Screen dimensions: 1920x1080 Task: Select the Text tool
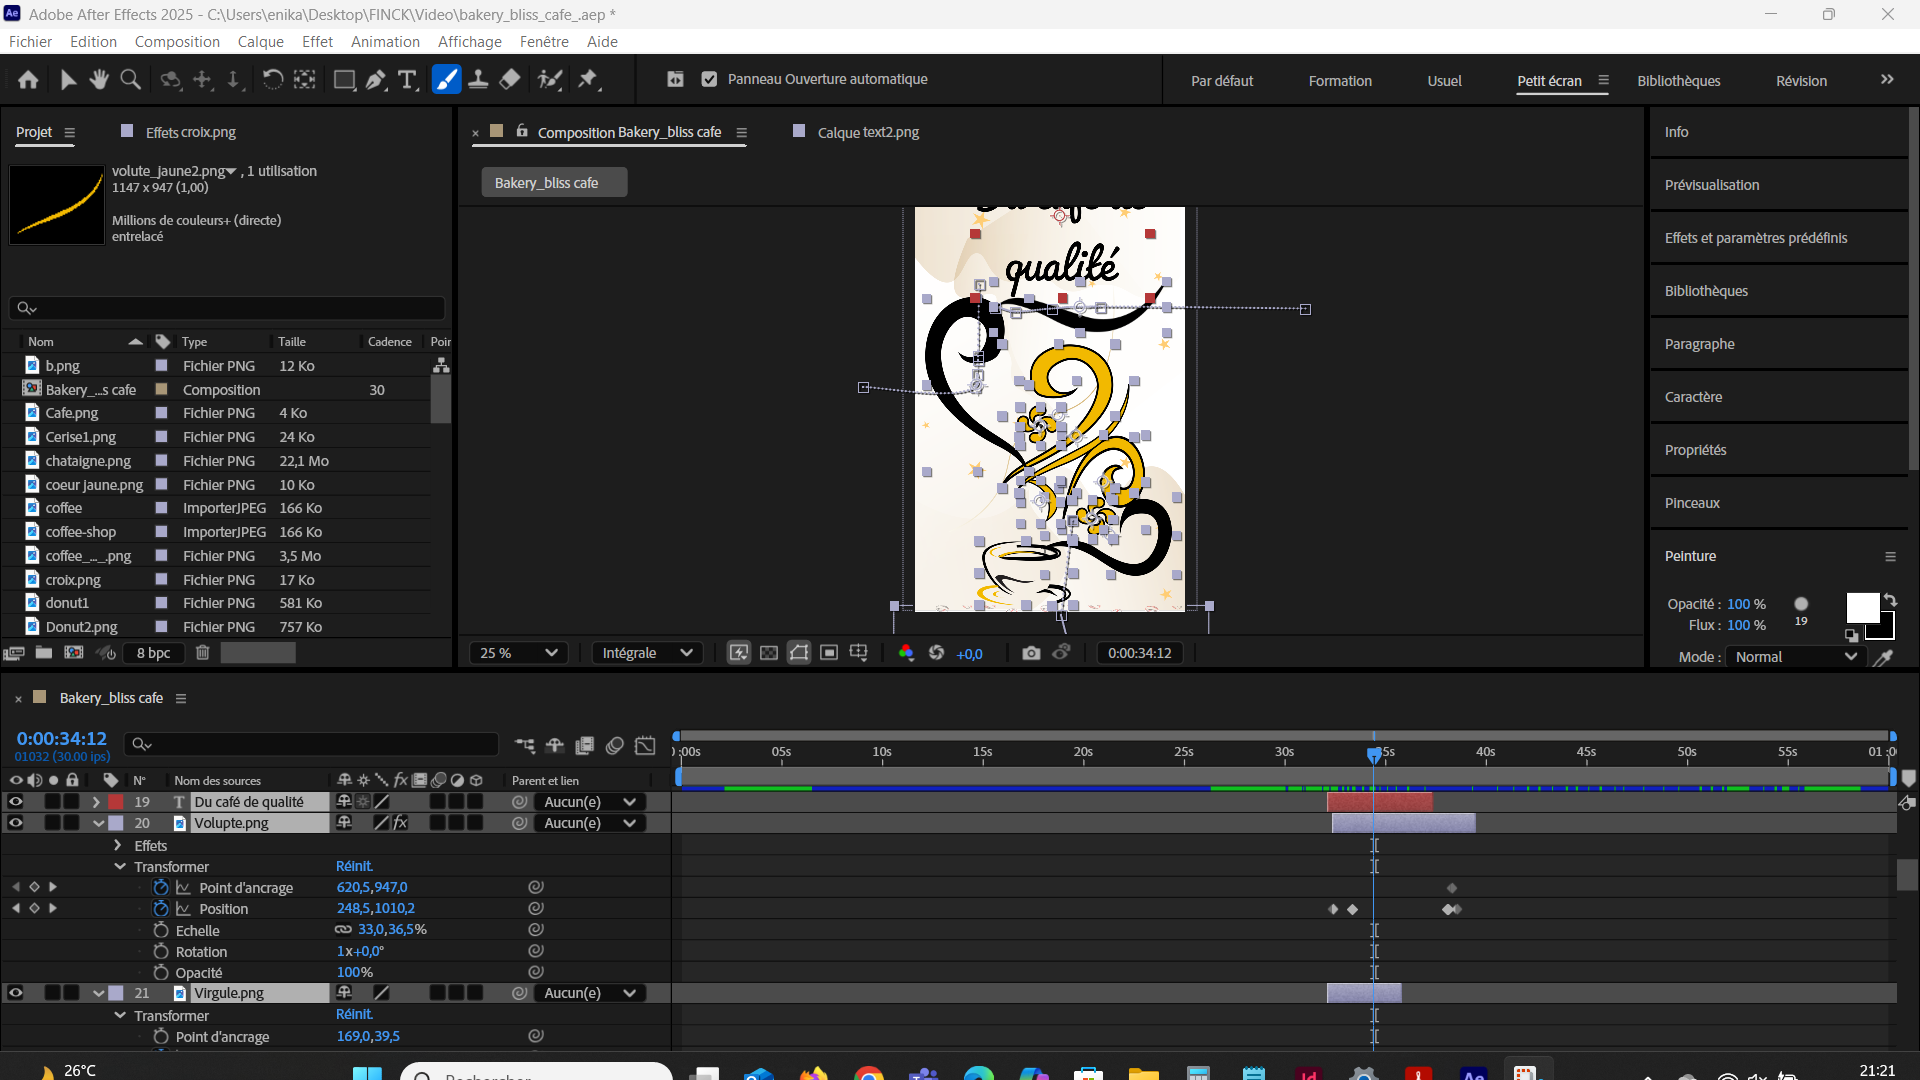tap(407, 80)
